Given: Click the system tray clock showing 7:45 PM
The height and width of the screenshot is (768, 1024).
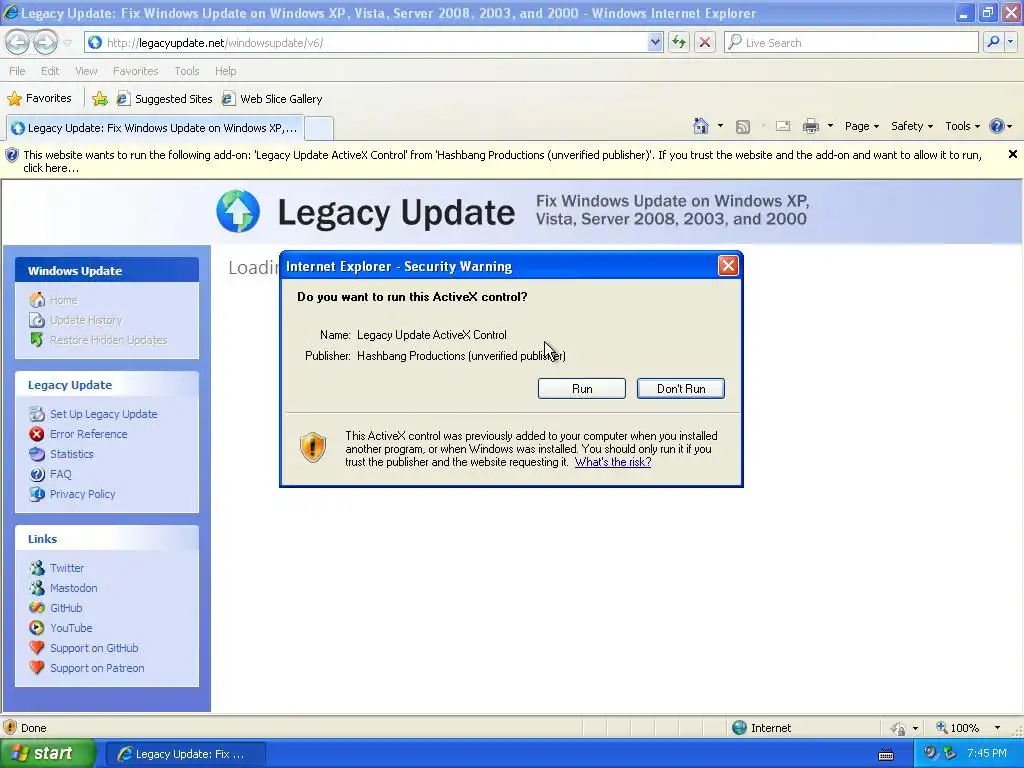Looking at the screenshot, I should 986,754.
